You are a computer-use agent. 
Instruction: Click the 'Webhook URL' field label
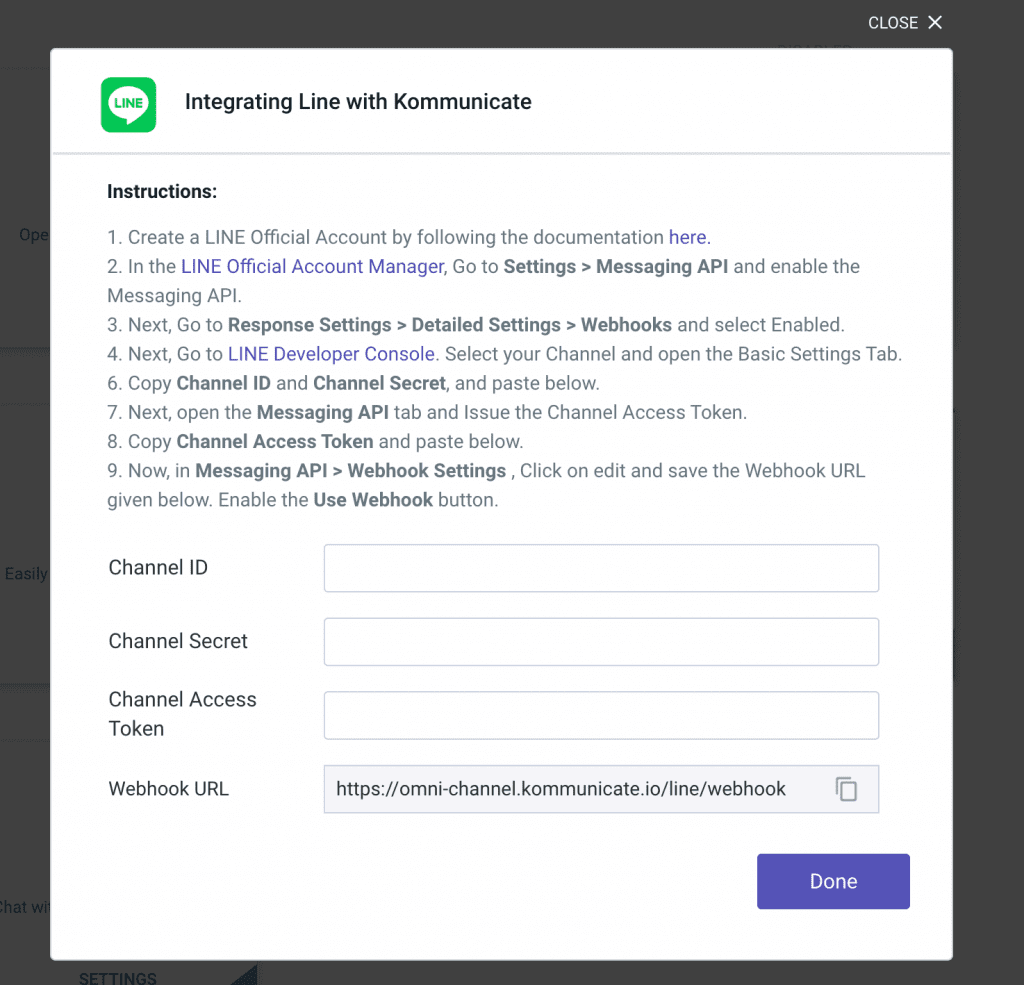168,789
